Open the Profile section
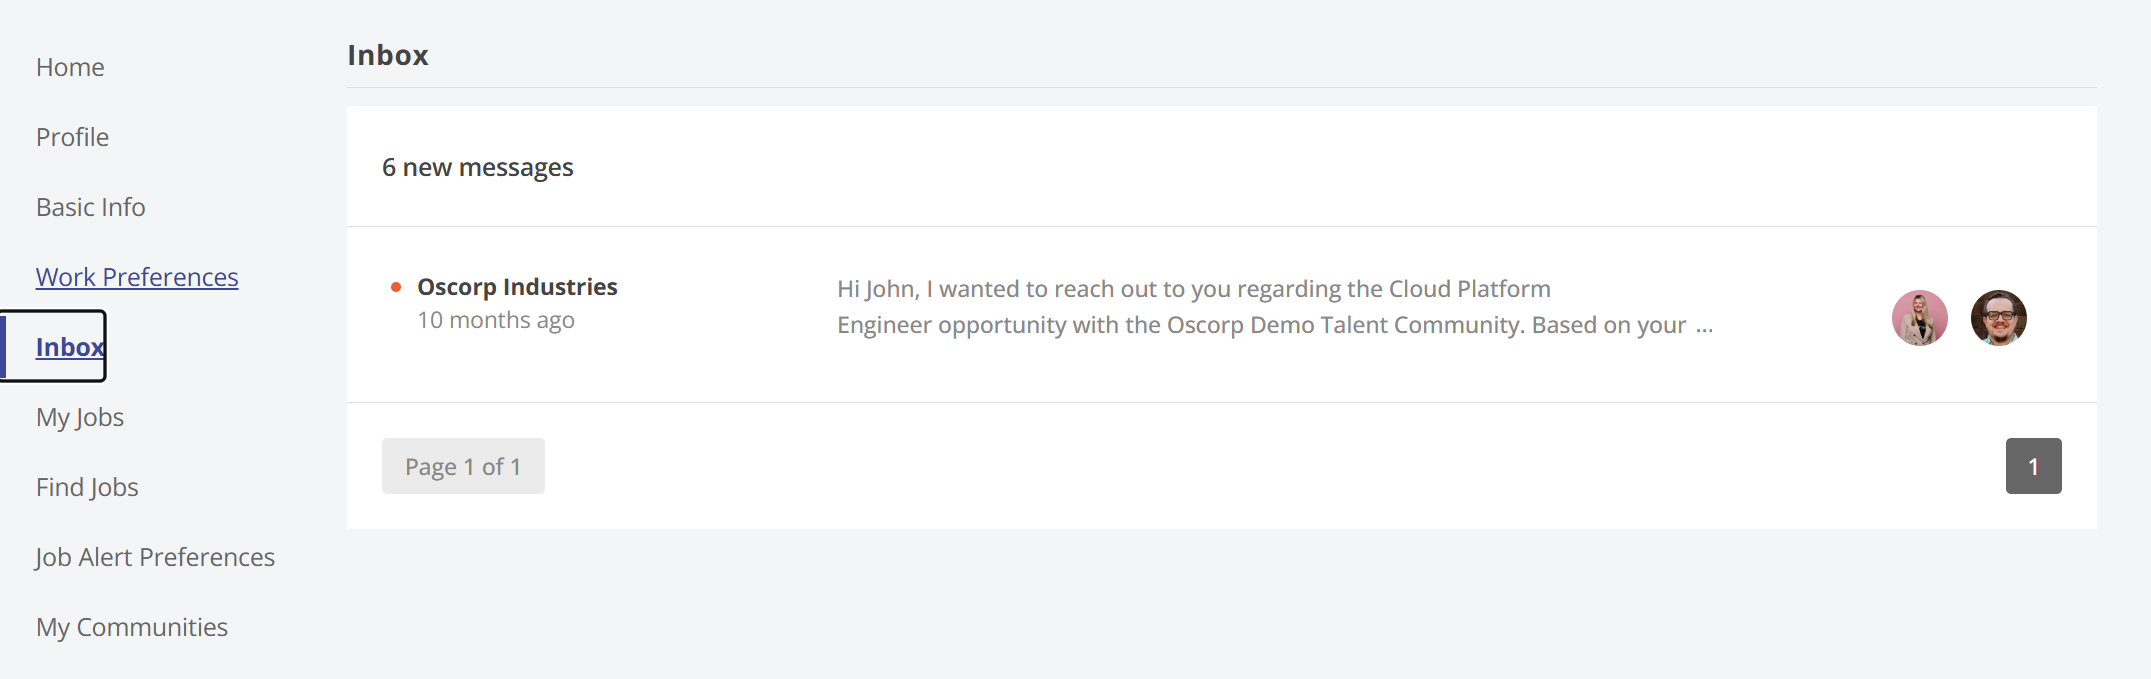The image size is (2151, 679). (x=72, y=137)
